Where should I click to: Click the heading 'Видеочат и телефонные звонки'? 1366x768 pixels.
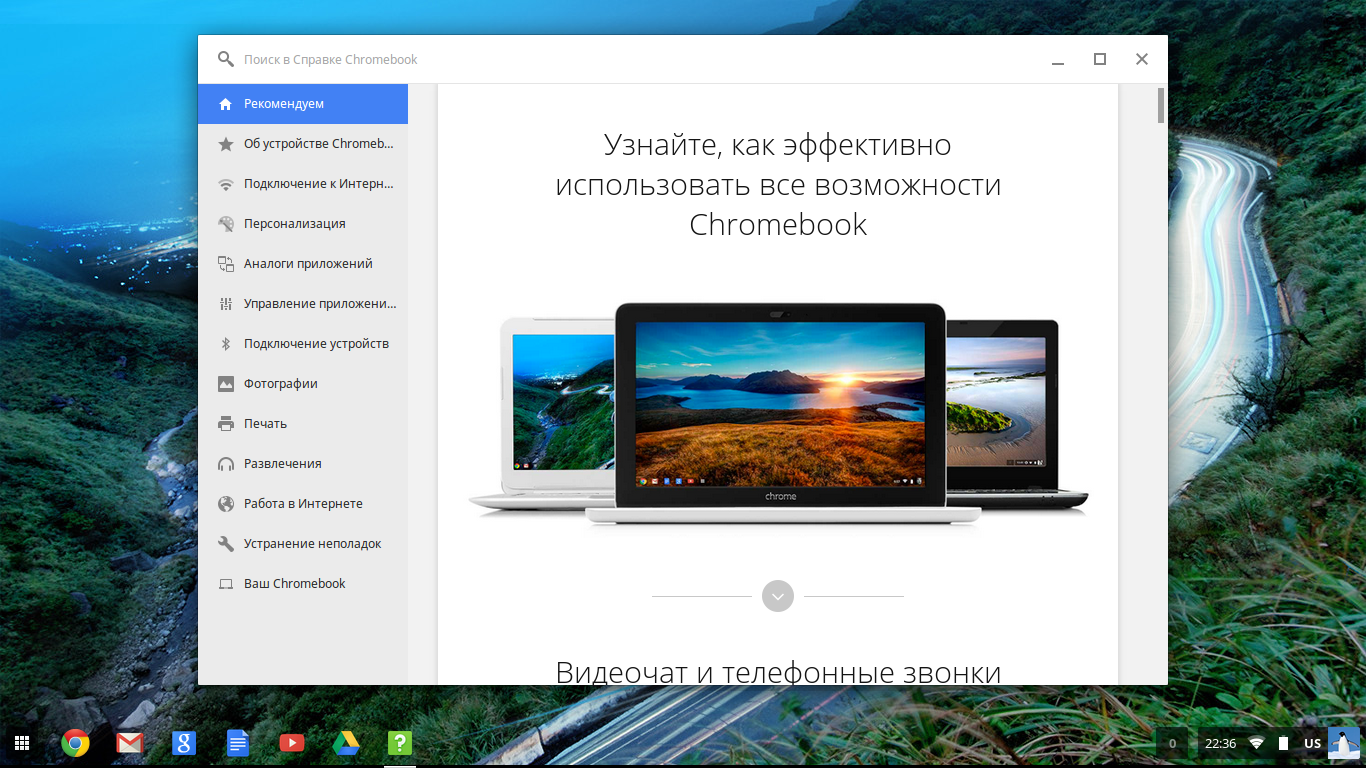(x=778, y=672)
